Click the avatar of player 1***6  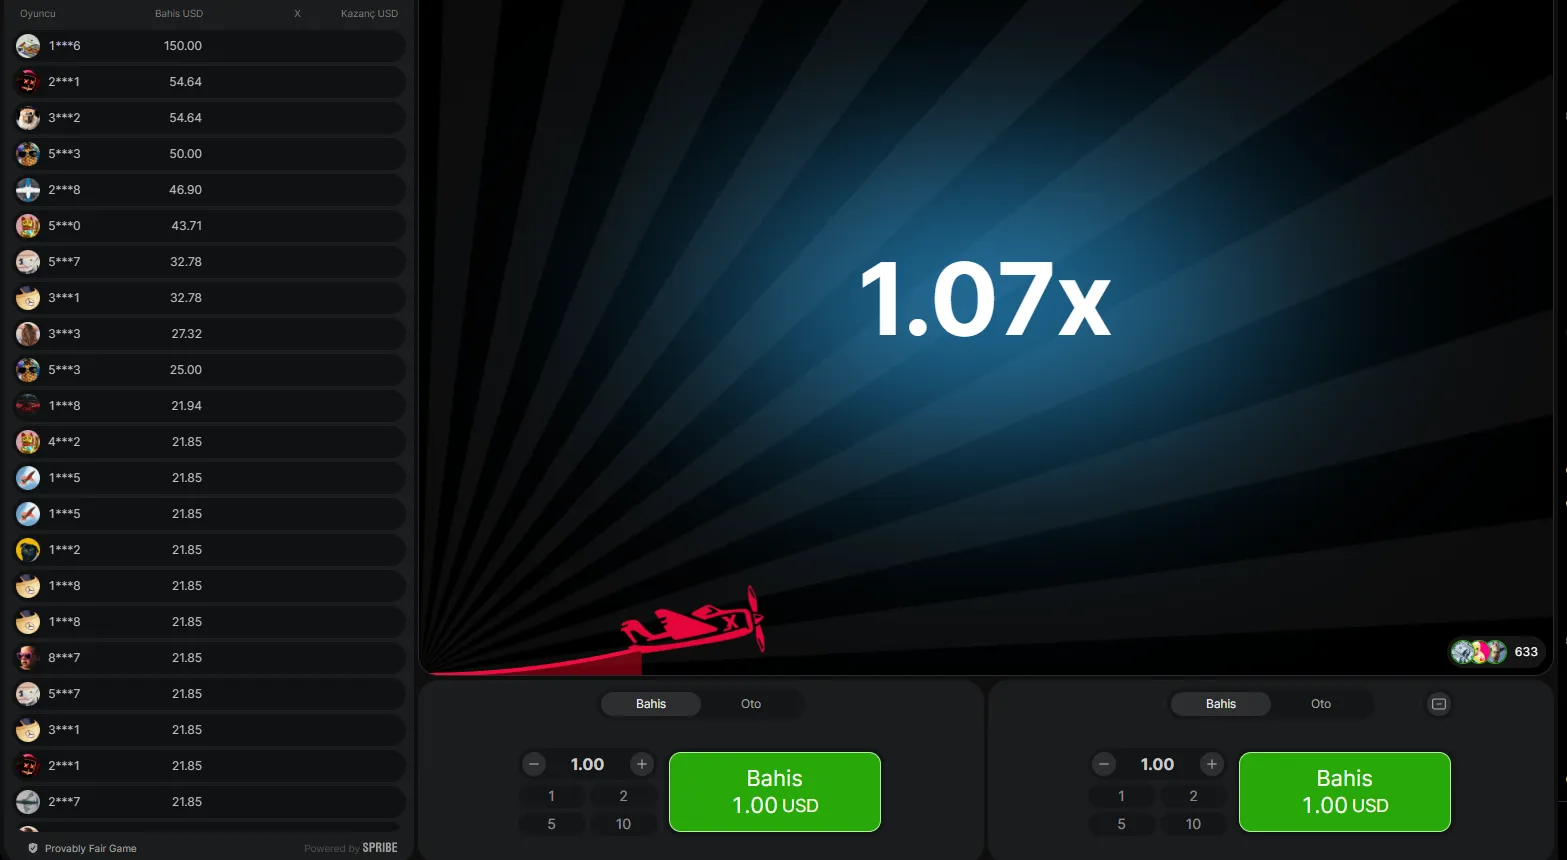[28, 46]
